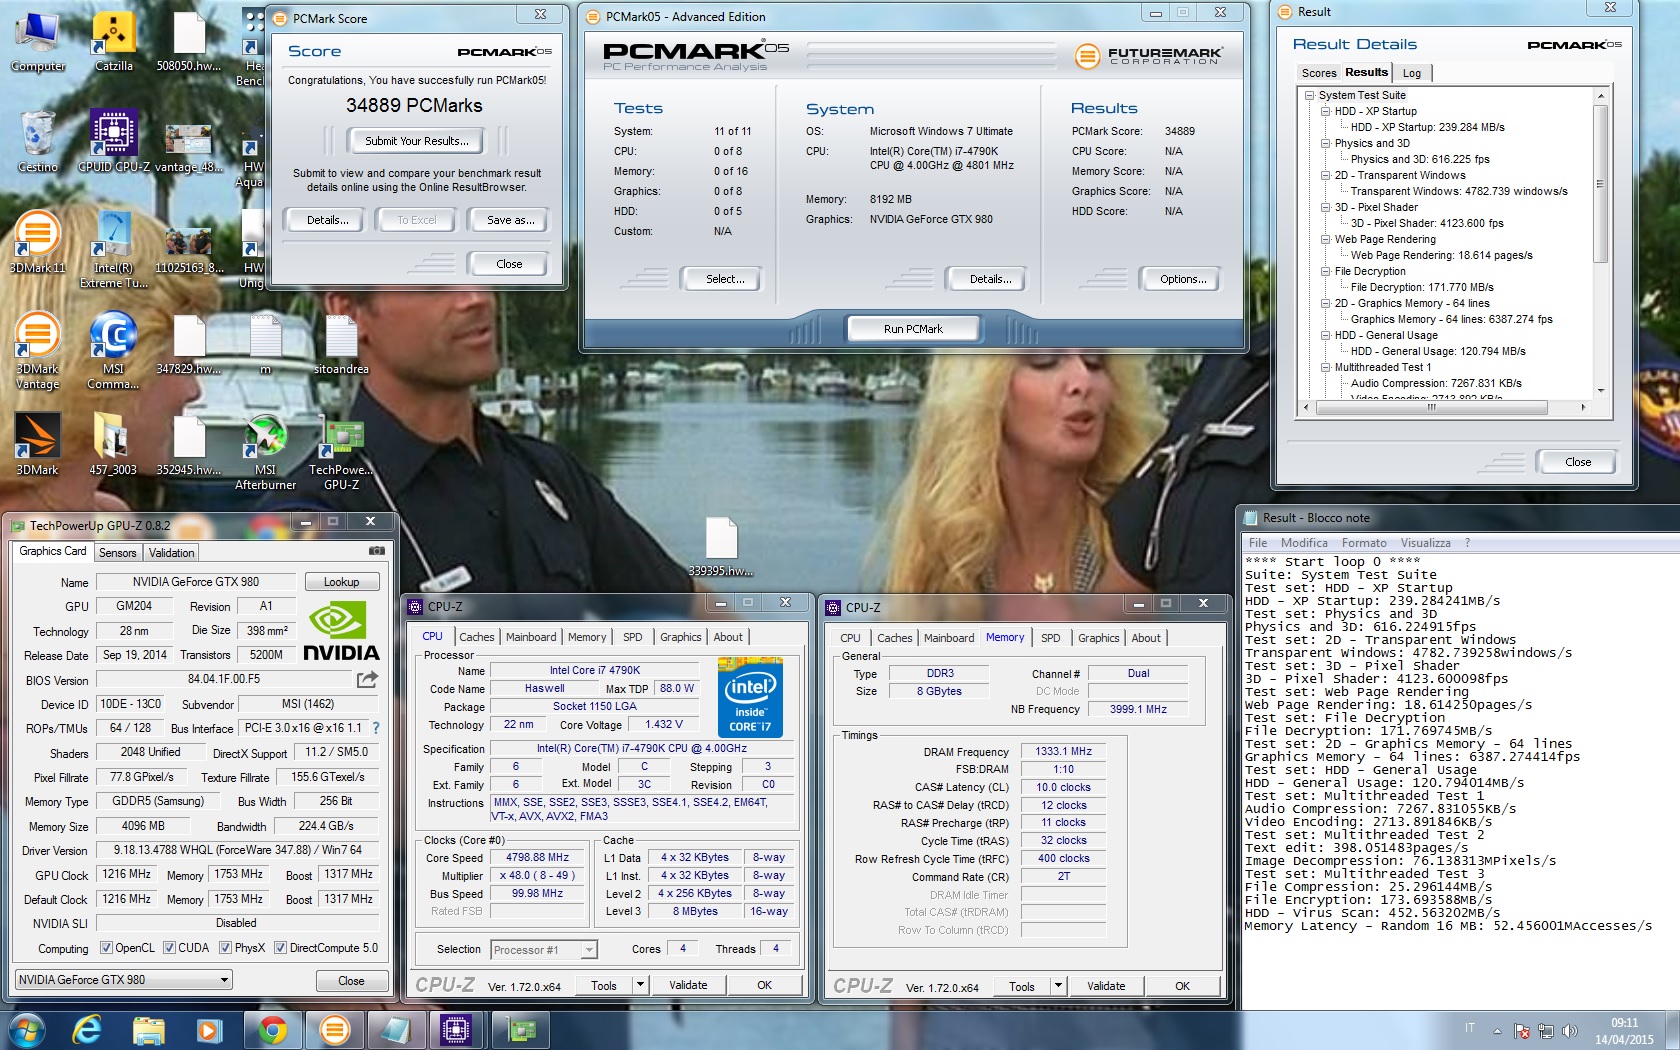Image resolution: width=1680 pixels, height=1050 pixels.
Task: Open the SPD tab in right CPU-Z window
Action: click(x=1050, y=638)
